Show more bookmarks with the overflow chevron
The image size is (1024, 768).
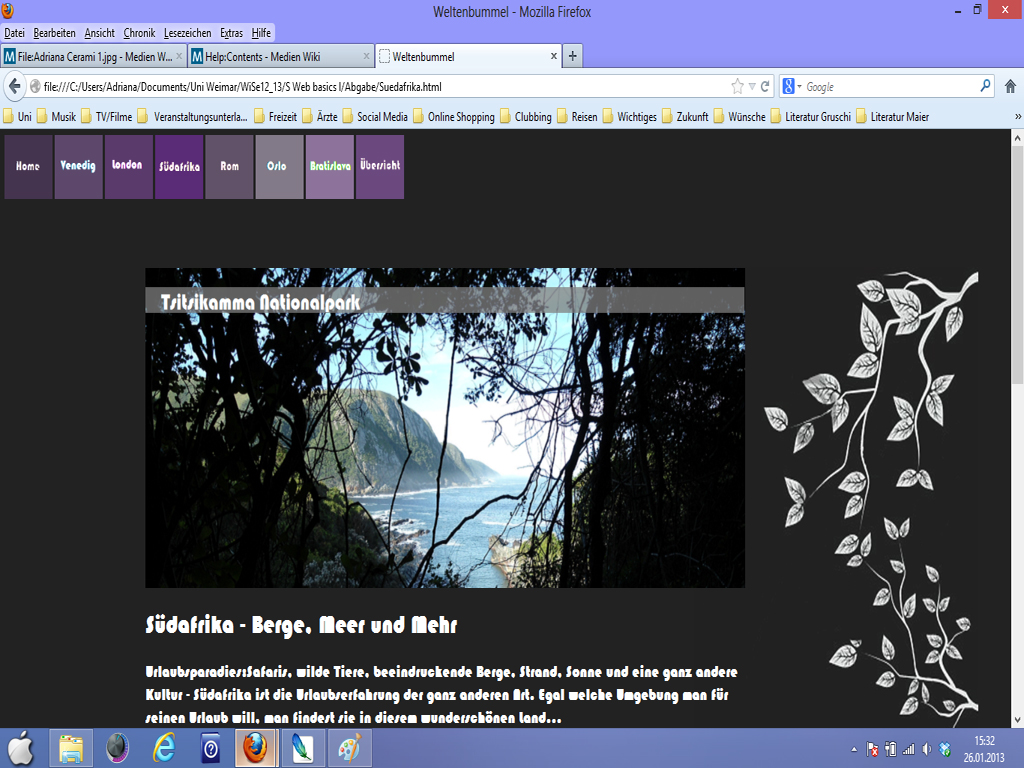point(1017,116)
